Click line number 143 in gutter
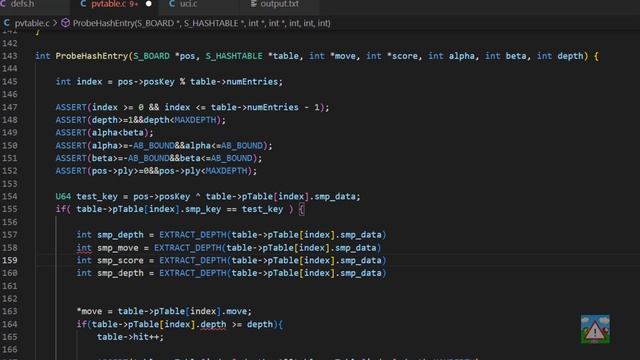Viewport: 640px width, 360px height. coord(10,56)
